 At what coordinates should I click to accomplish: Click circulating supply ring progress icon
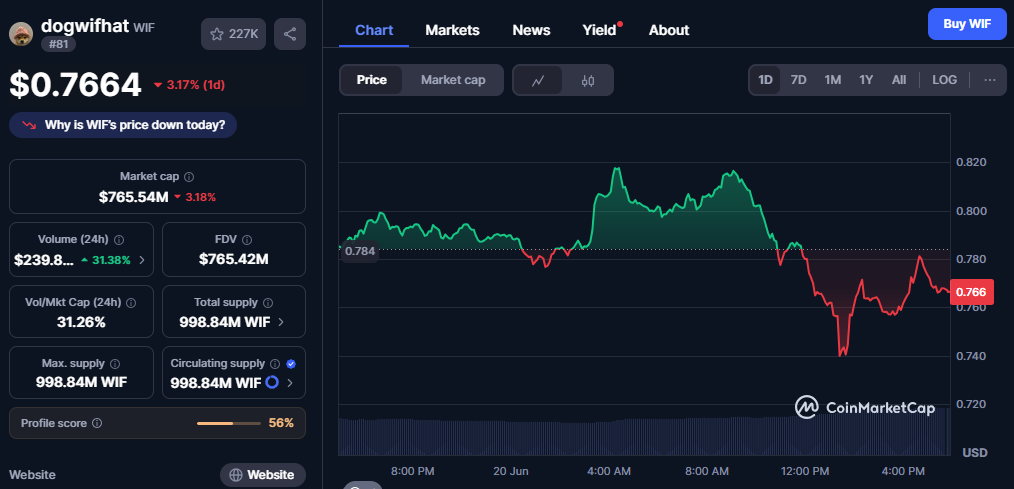272,382
